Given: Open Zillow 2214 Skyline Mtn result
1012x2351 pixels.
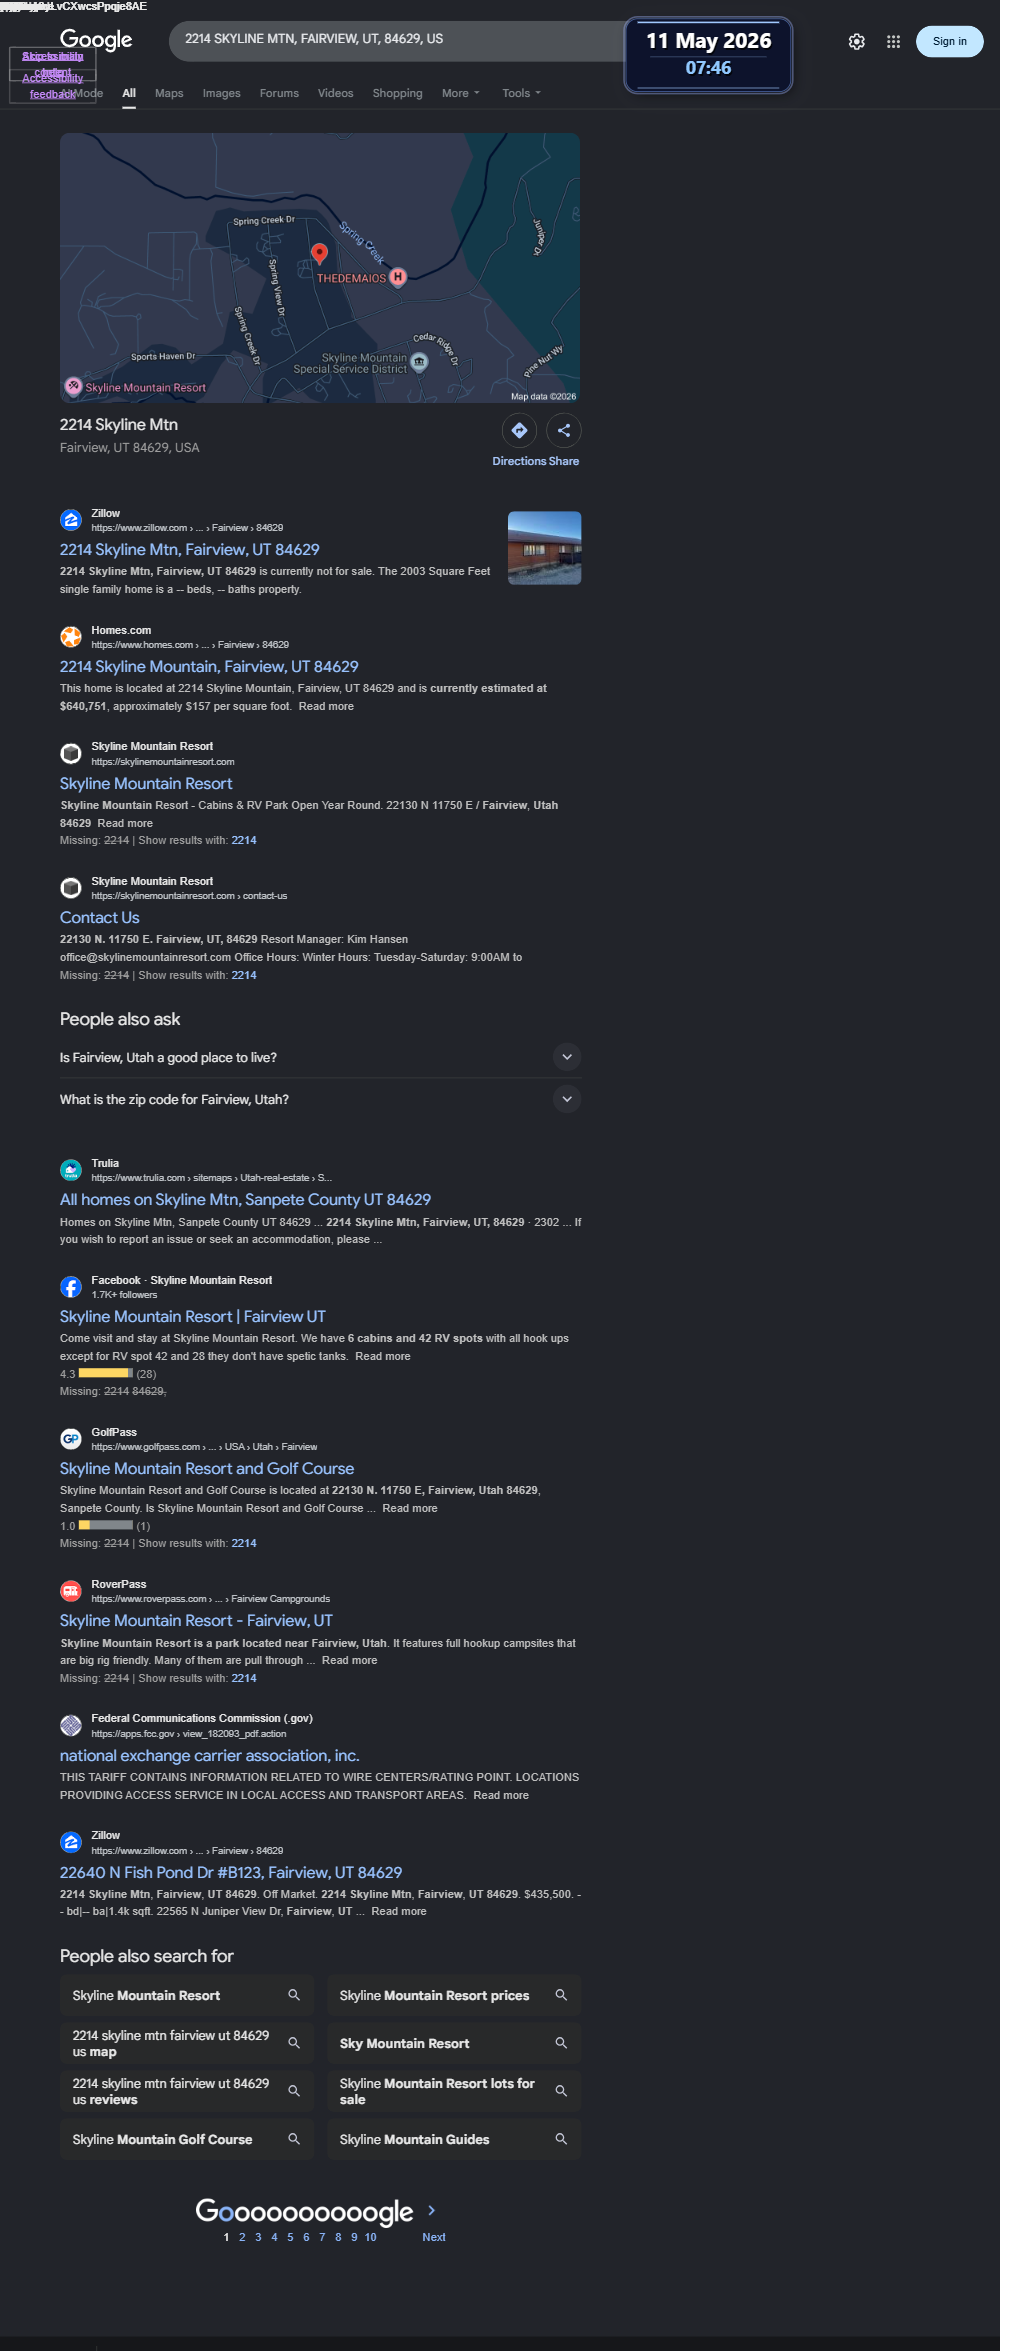Looking at the screenshot, I should [x=190, y=549].
